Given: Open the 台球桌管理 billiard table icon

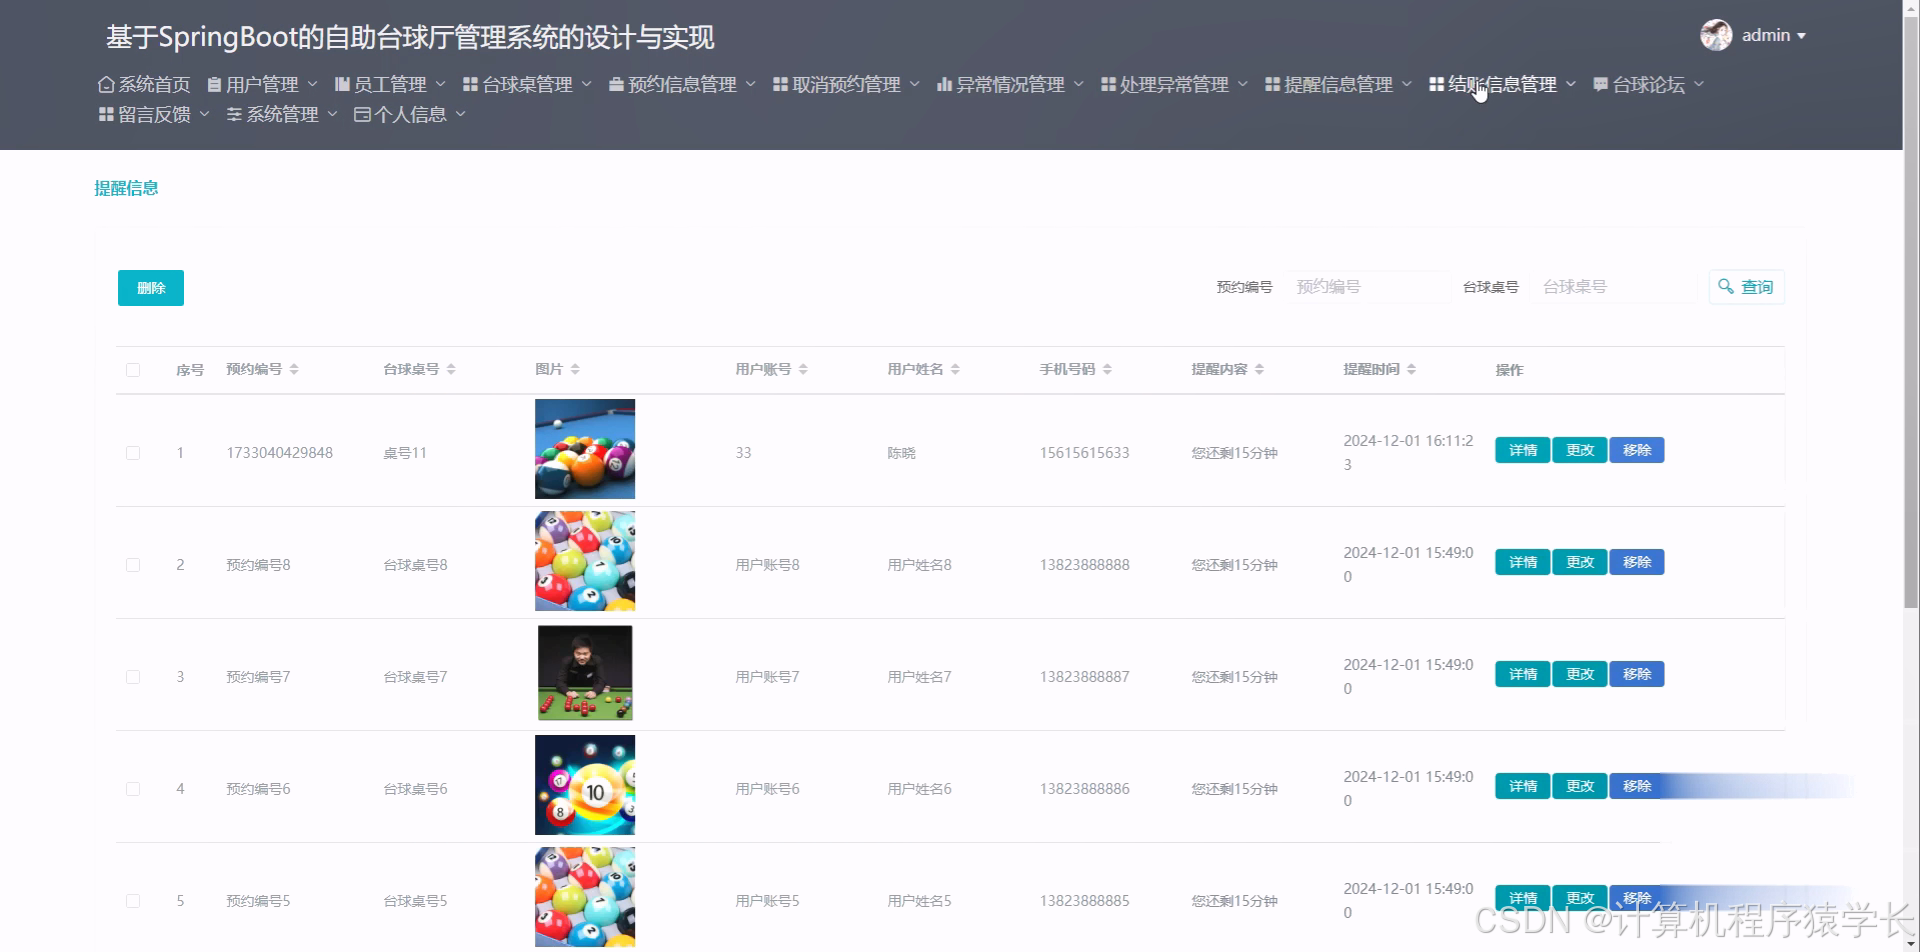Looking at the screenshot, I should pos(469,84).
